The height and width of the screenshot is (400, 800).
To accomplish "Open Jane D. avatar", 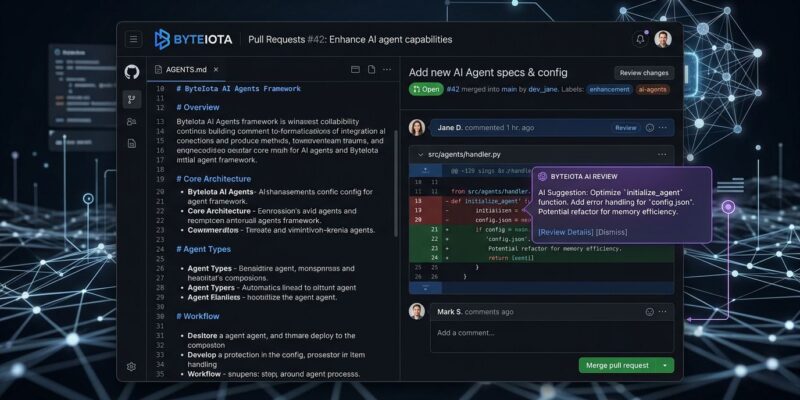I will tap(417, 128).
